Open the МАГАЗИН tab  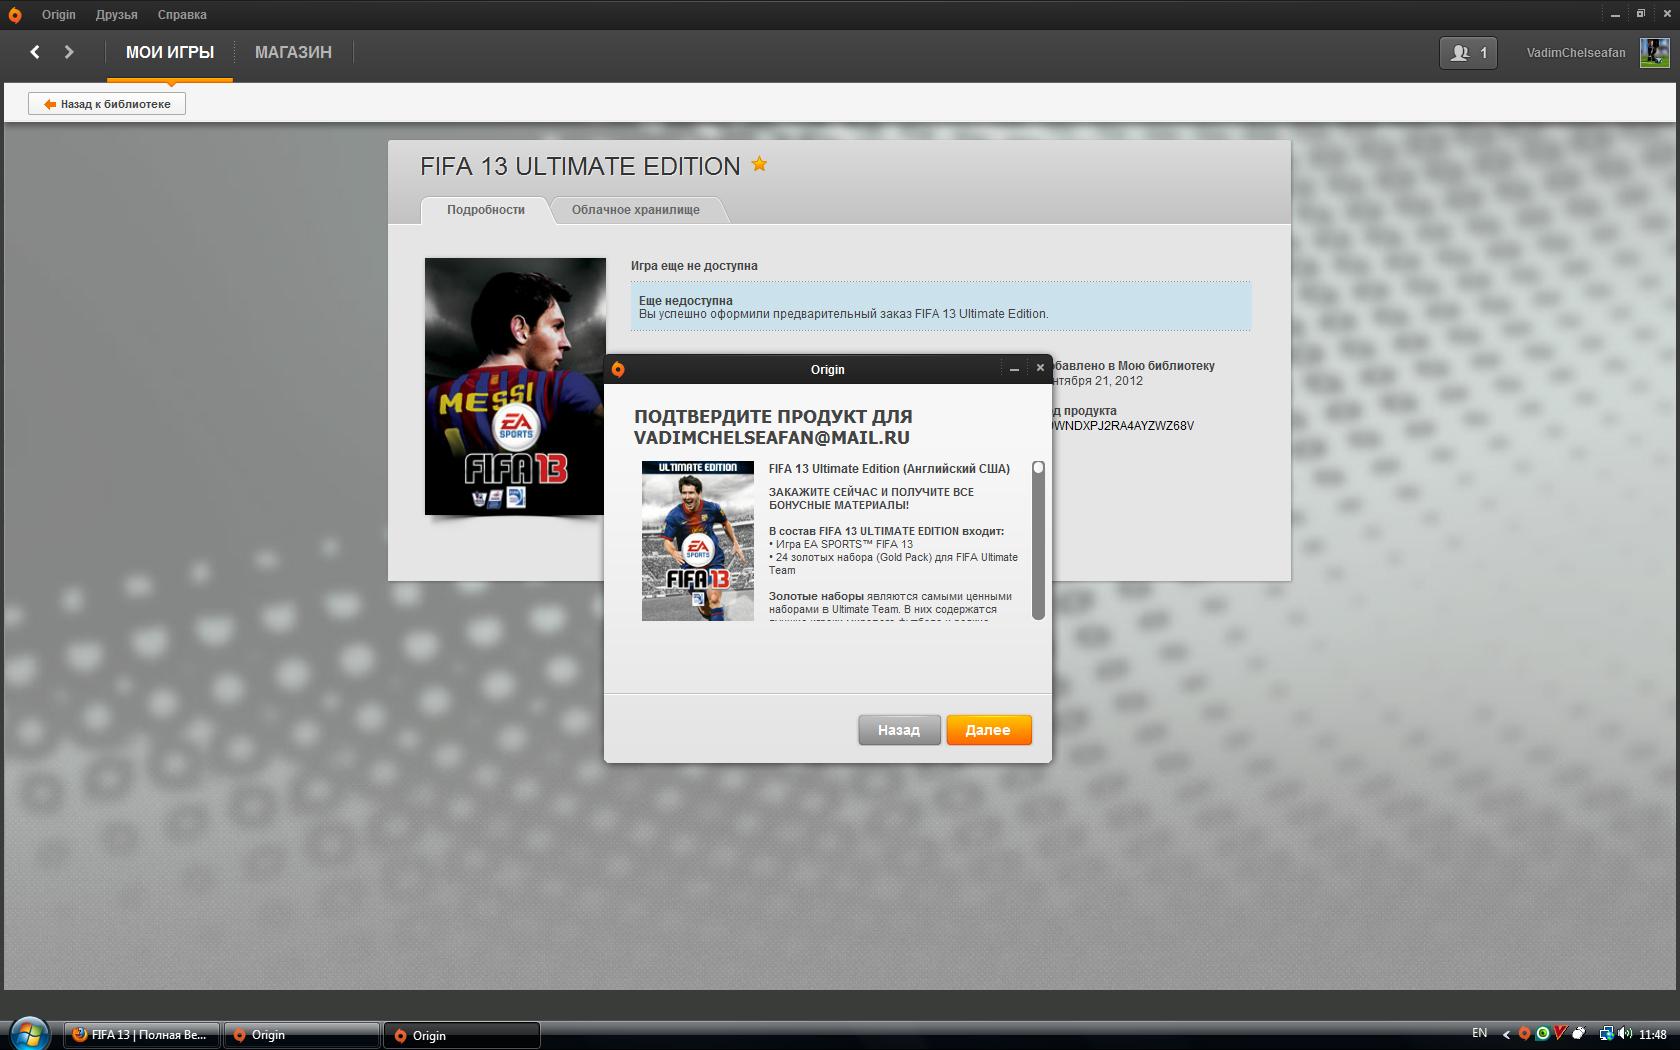click(x=293, y=53)
